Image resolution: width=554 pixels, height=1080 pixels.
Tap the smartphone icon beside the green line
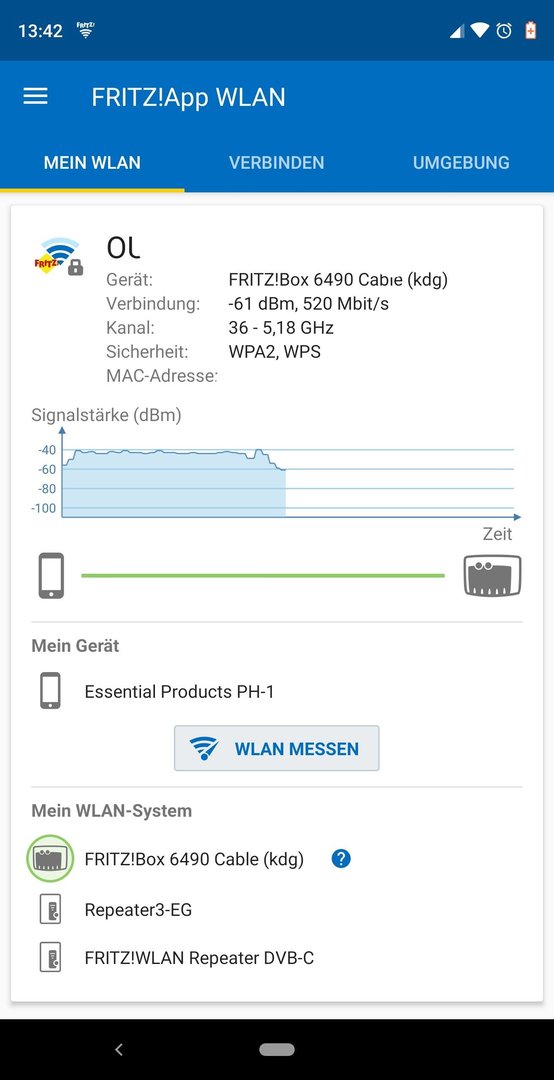coord(51,576)
